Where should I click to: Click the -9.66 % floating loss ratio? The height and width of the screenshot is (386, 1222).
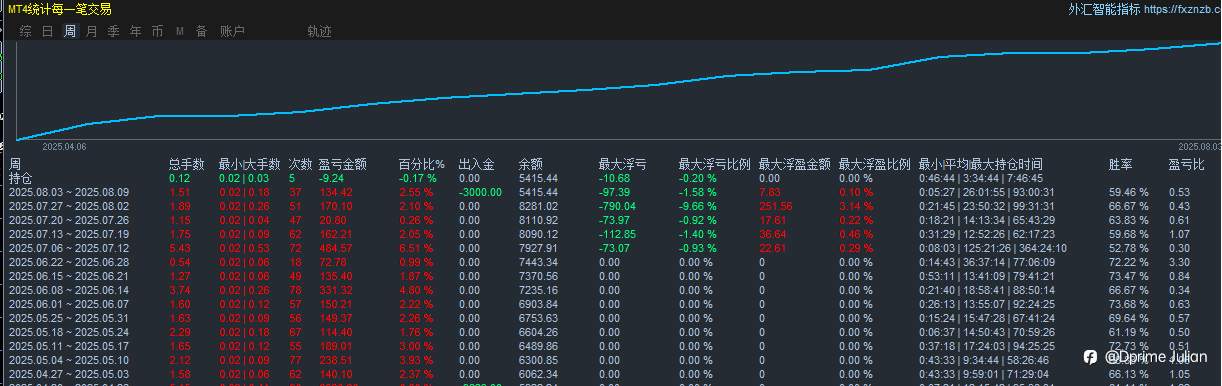pos(698,205)
